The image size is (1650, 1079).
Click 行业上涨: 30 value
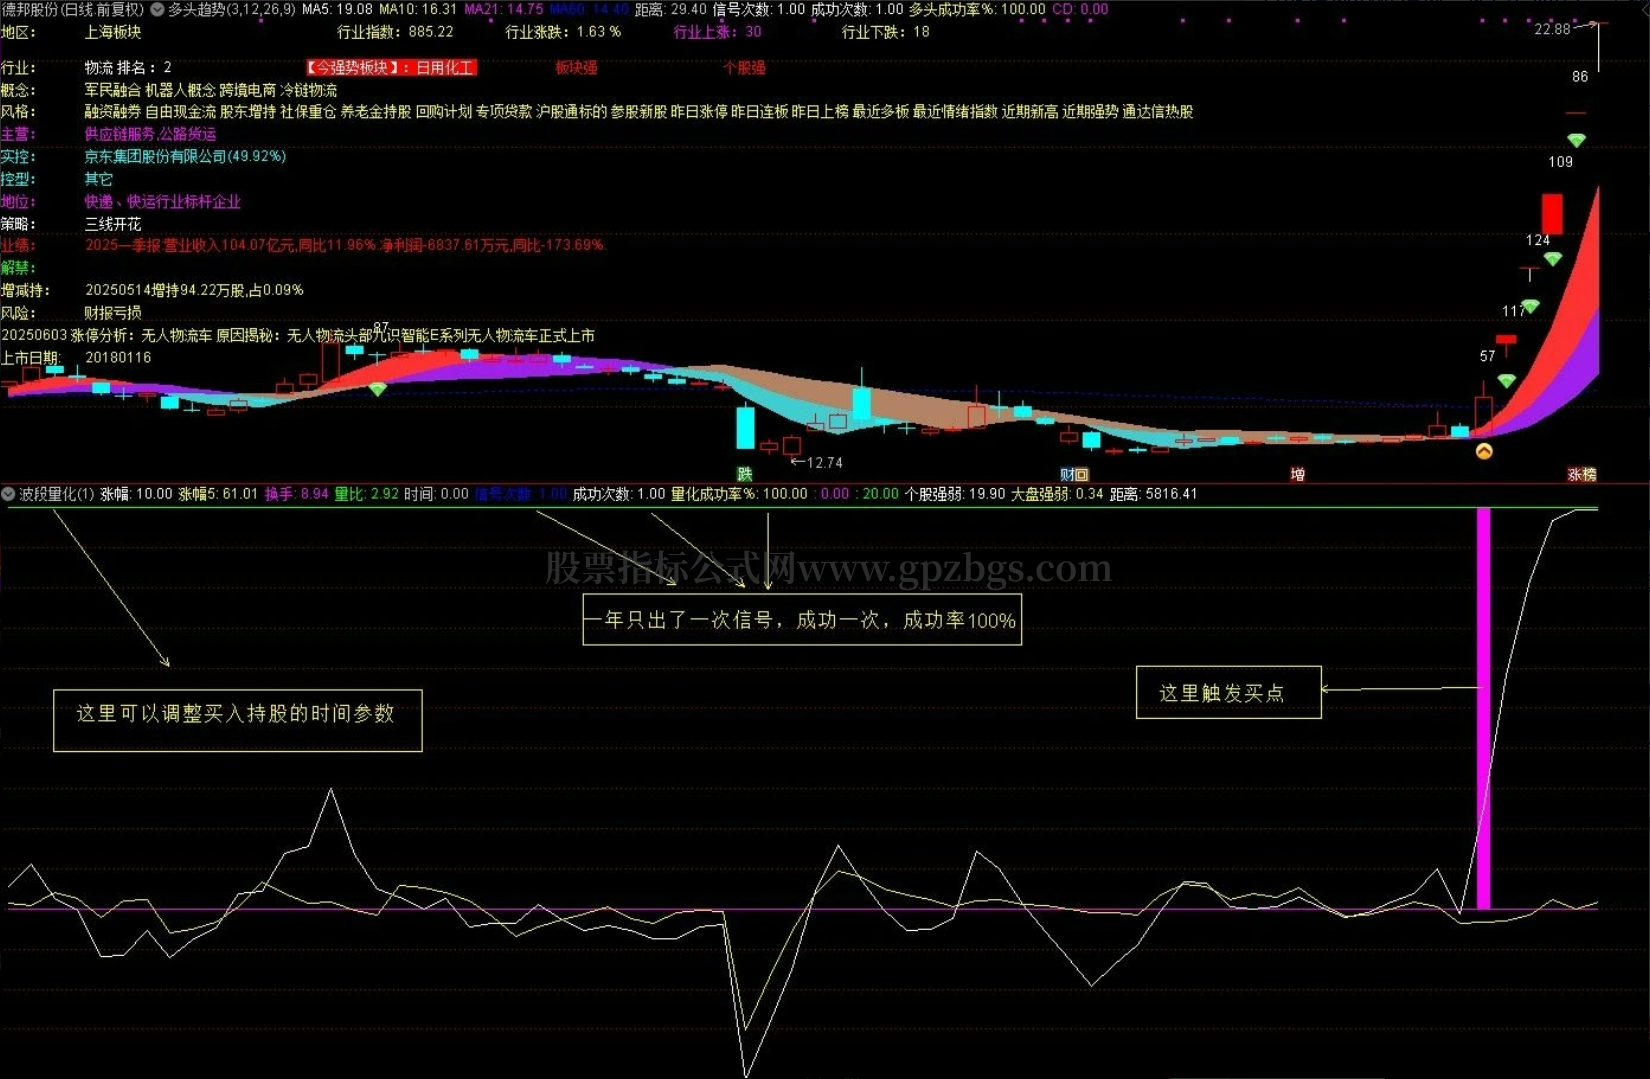point(717,32)
